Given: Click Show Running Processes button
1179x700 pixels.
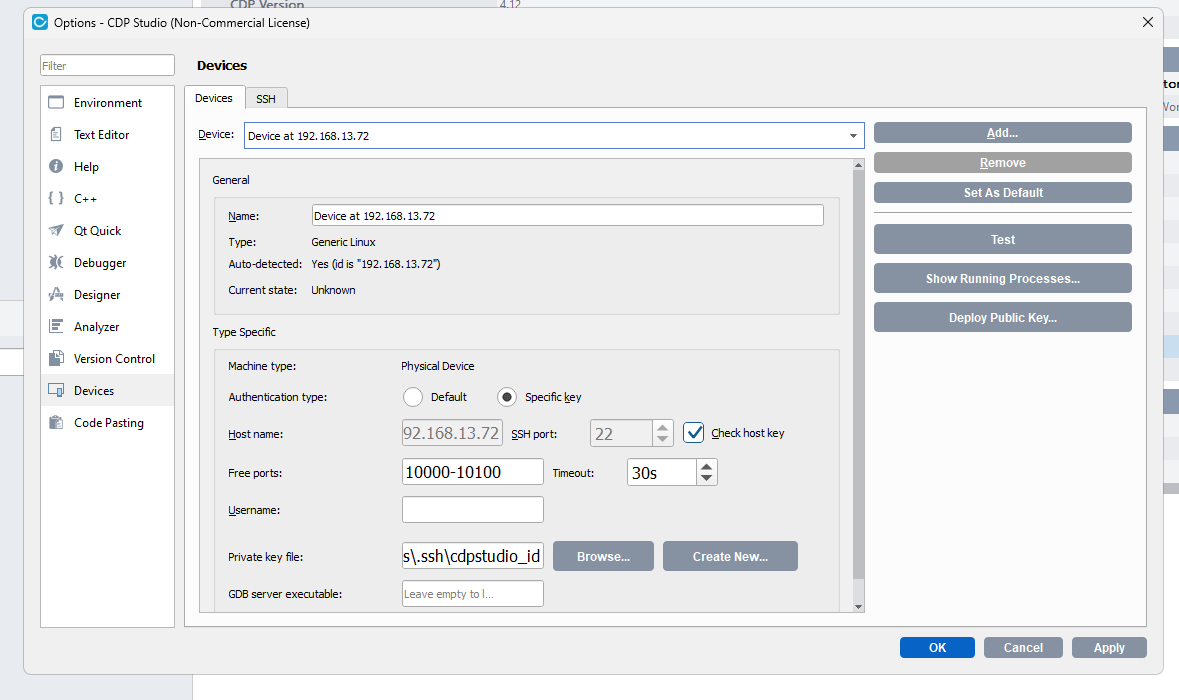Looking at the screenshot, I should point(1002,278).
